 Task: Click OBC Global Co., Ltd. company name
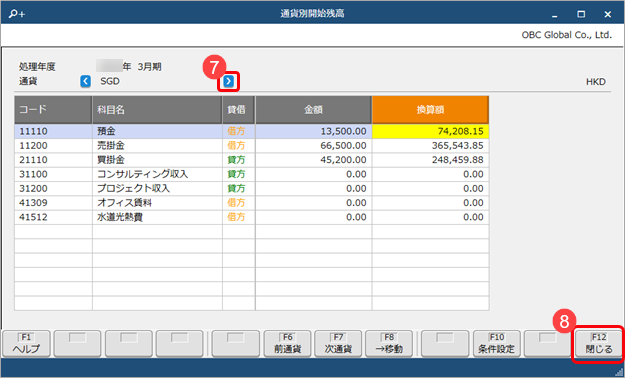tap(566, 35)
